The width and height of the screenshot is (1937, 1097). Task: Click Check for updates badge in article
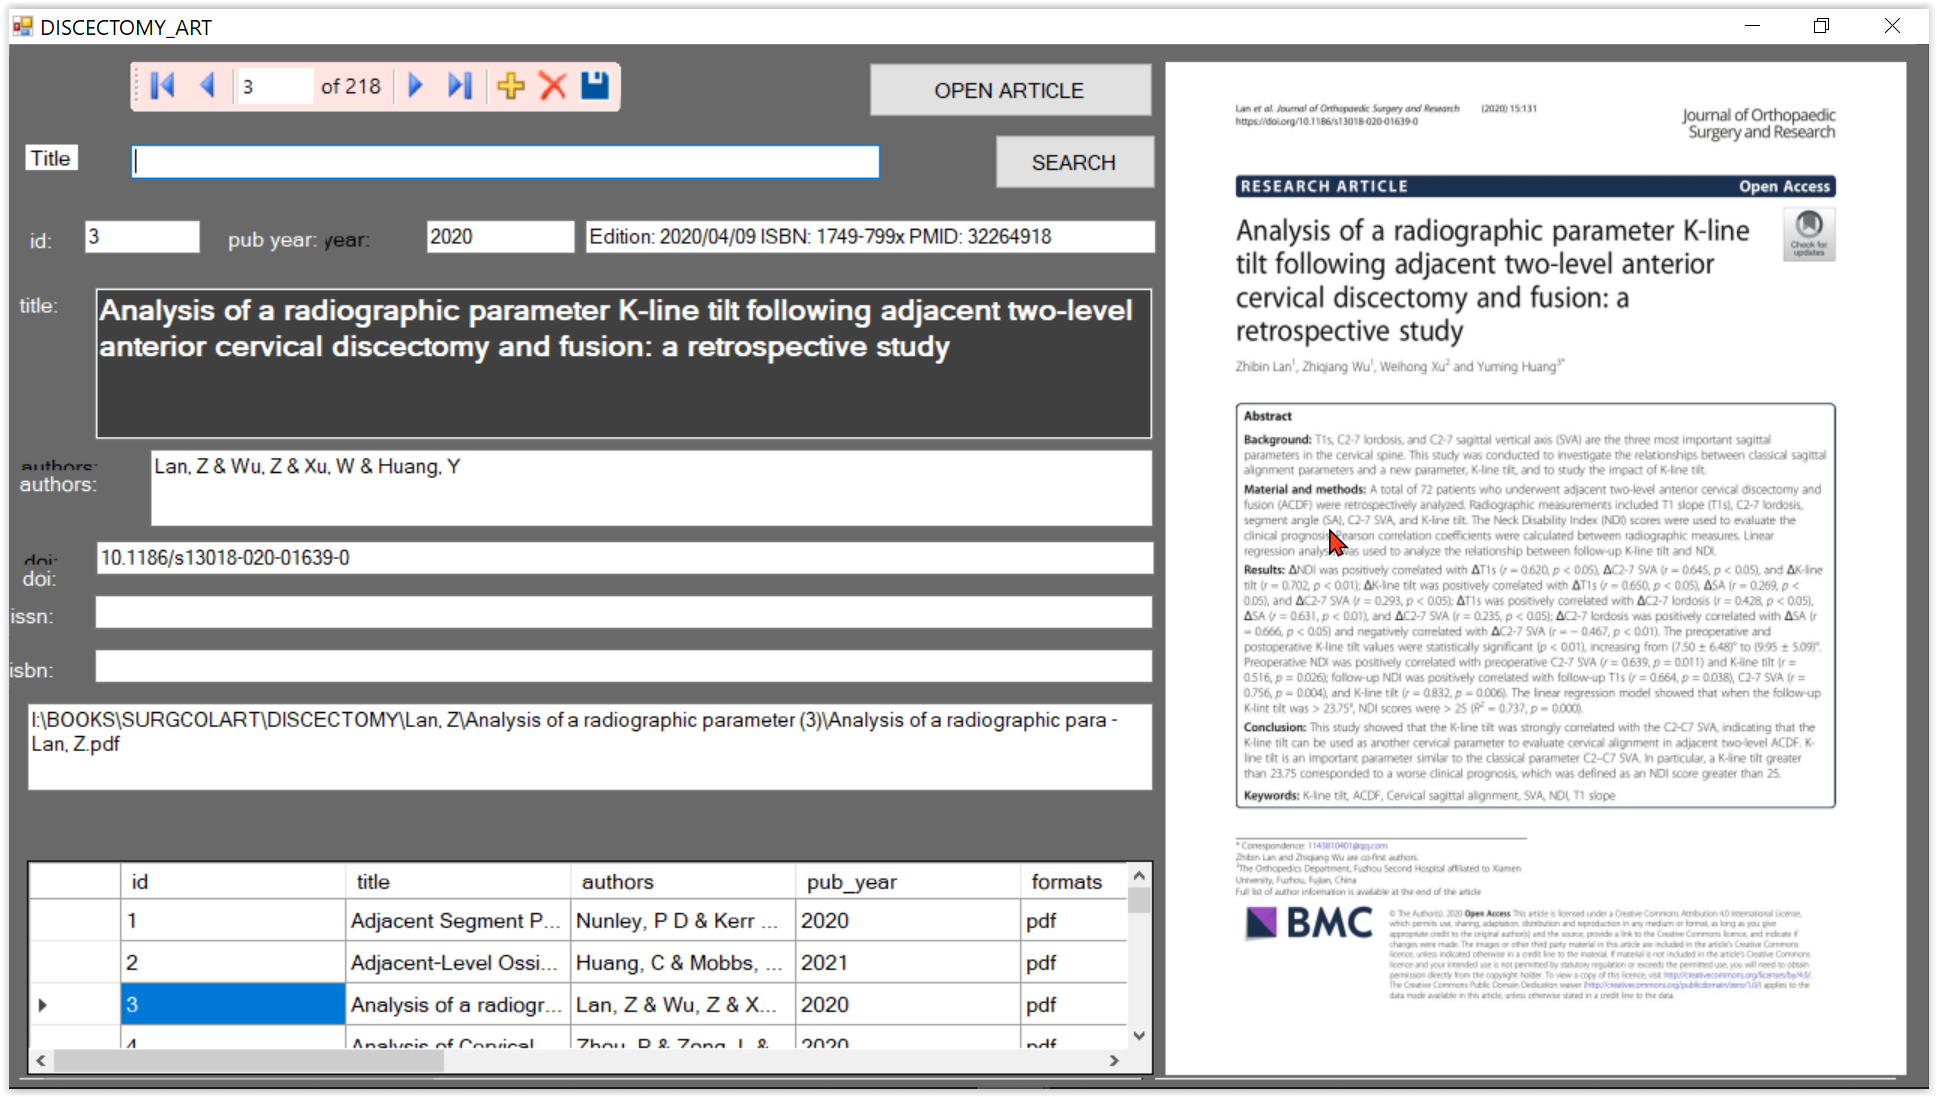[x=1808, y=234]
